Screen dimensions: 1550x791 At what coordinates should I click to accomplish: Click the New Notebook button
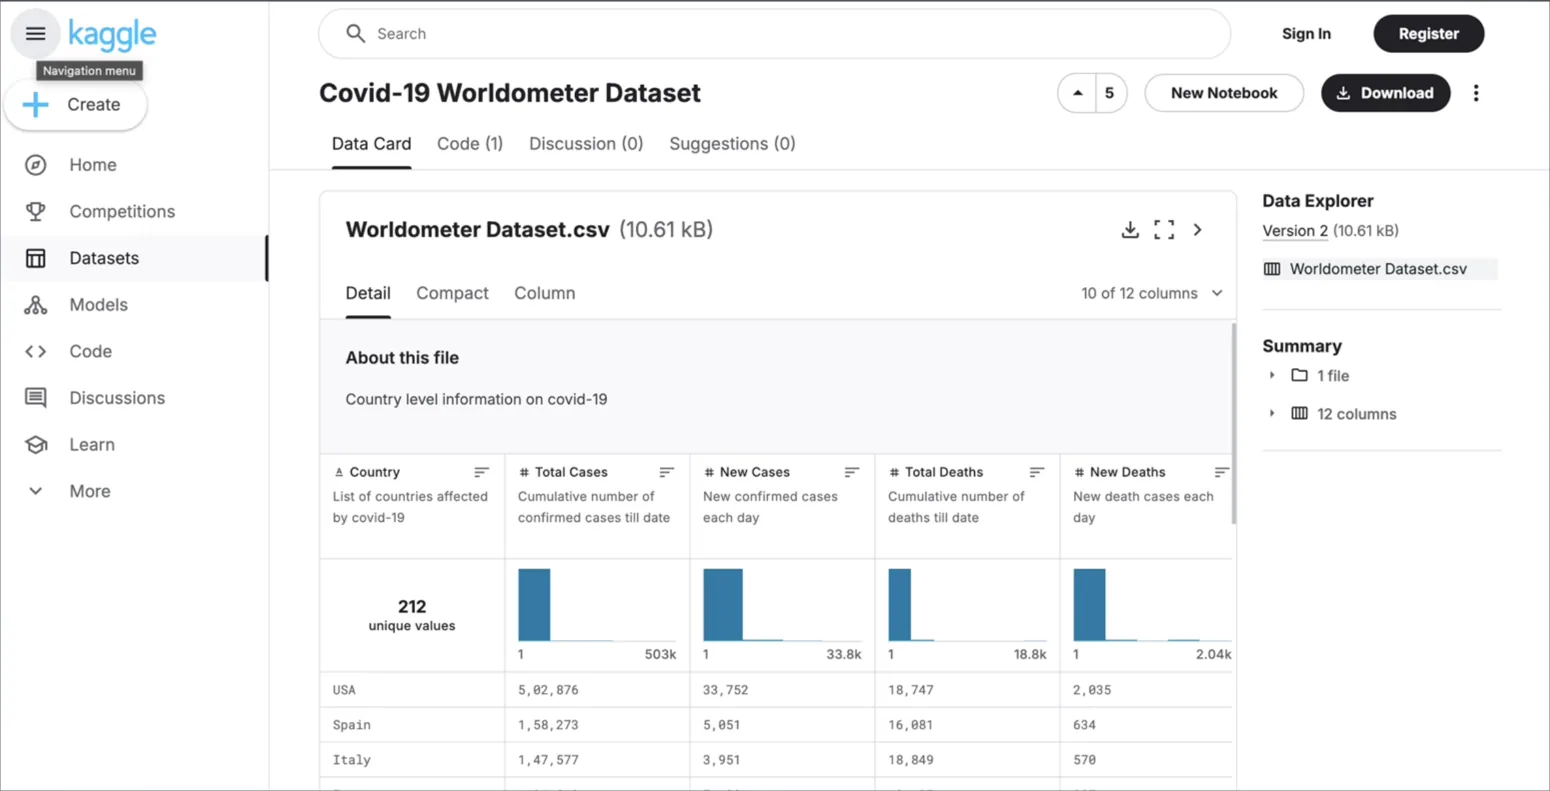1224,93
